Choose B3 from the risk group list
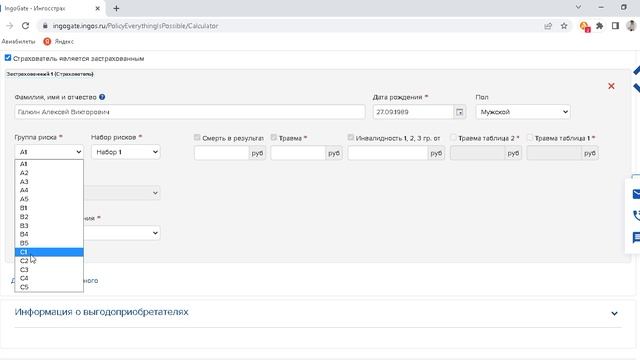Screen dimensions: 640x360 coord(49,226)
